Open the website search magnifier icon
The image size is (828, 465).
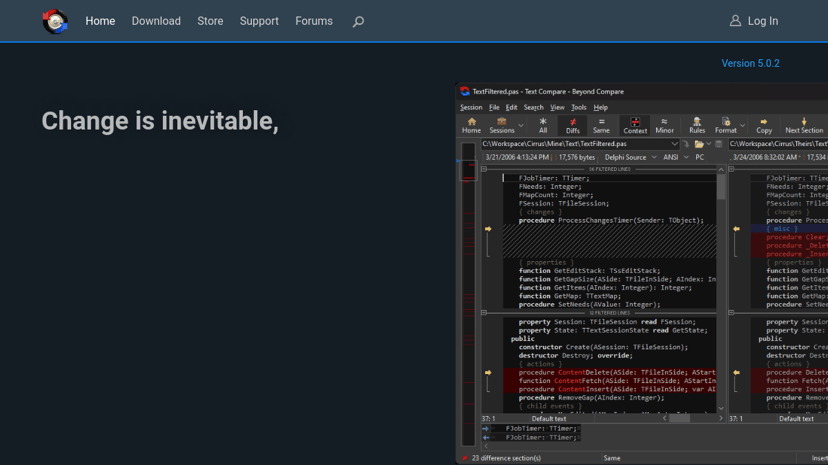[x=358, y=22]
